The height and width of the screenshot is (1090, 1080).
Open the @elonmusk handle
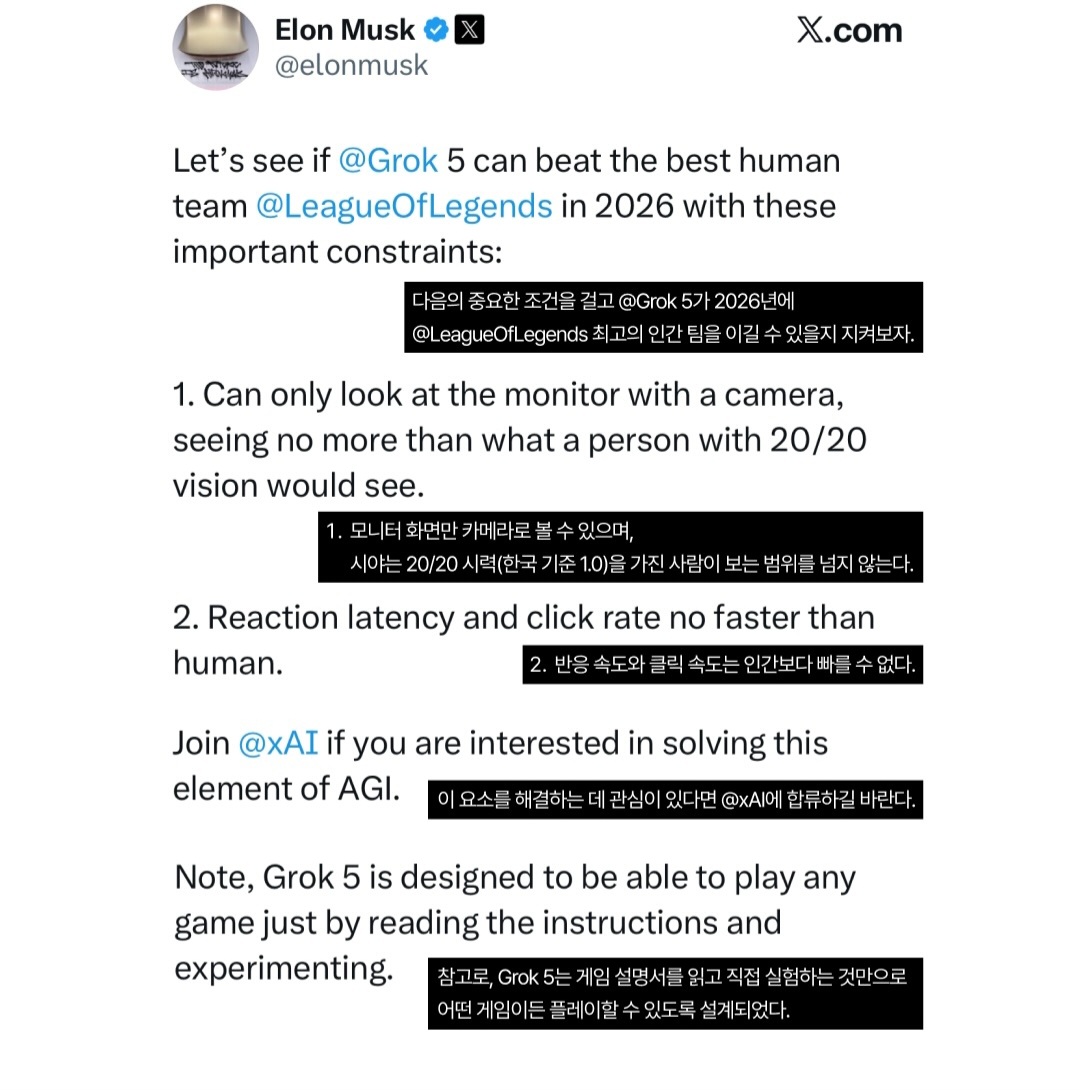click(350, 65)
